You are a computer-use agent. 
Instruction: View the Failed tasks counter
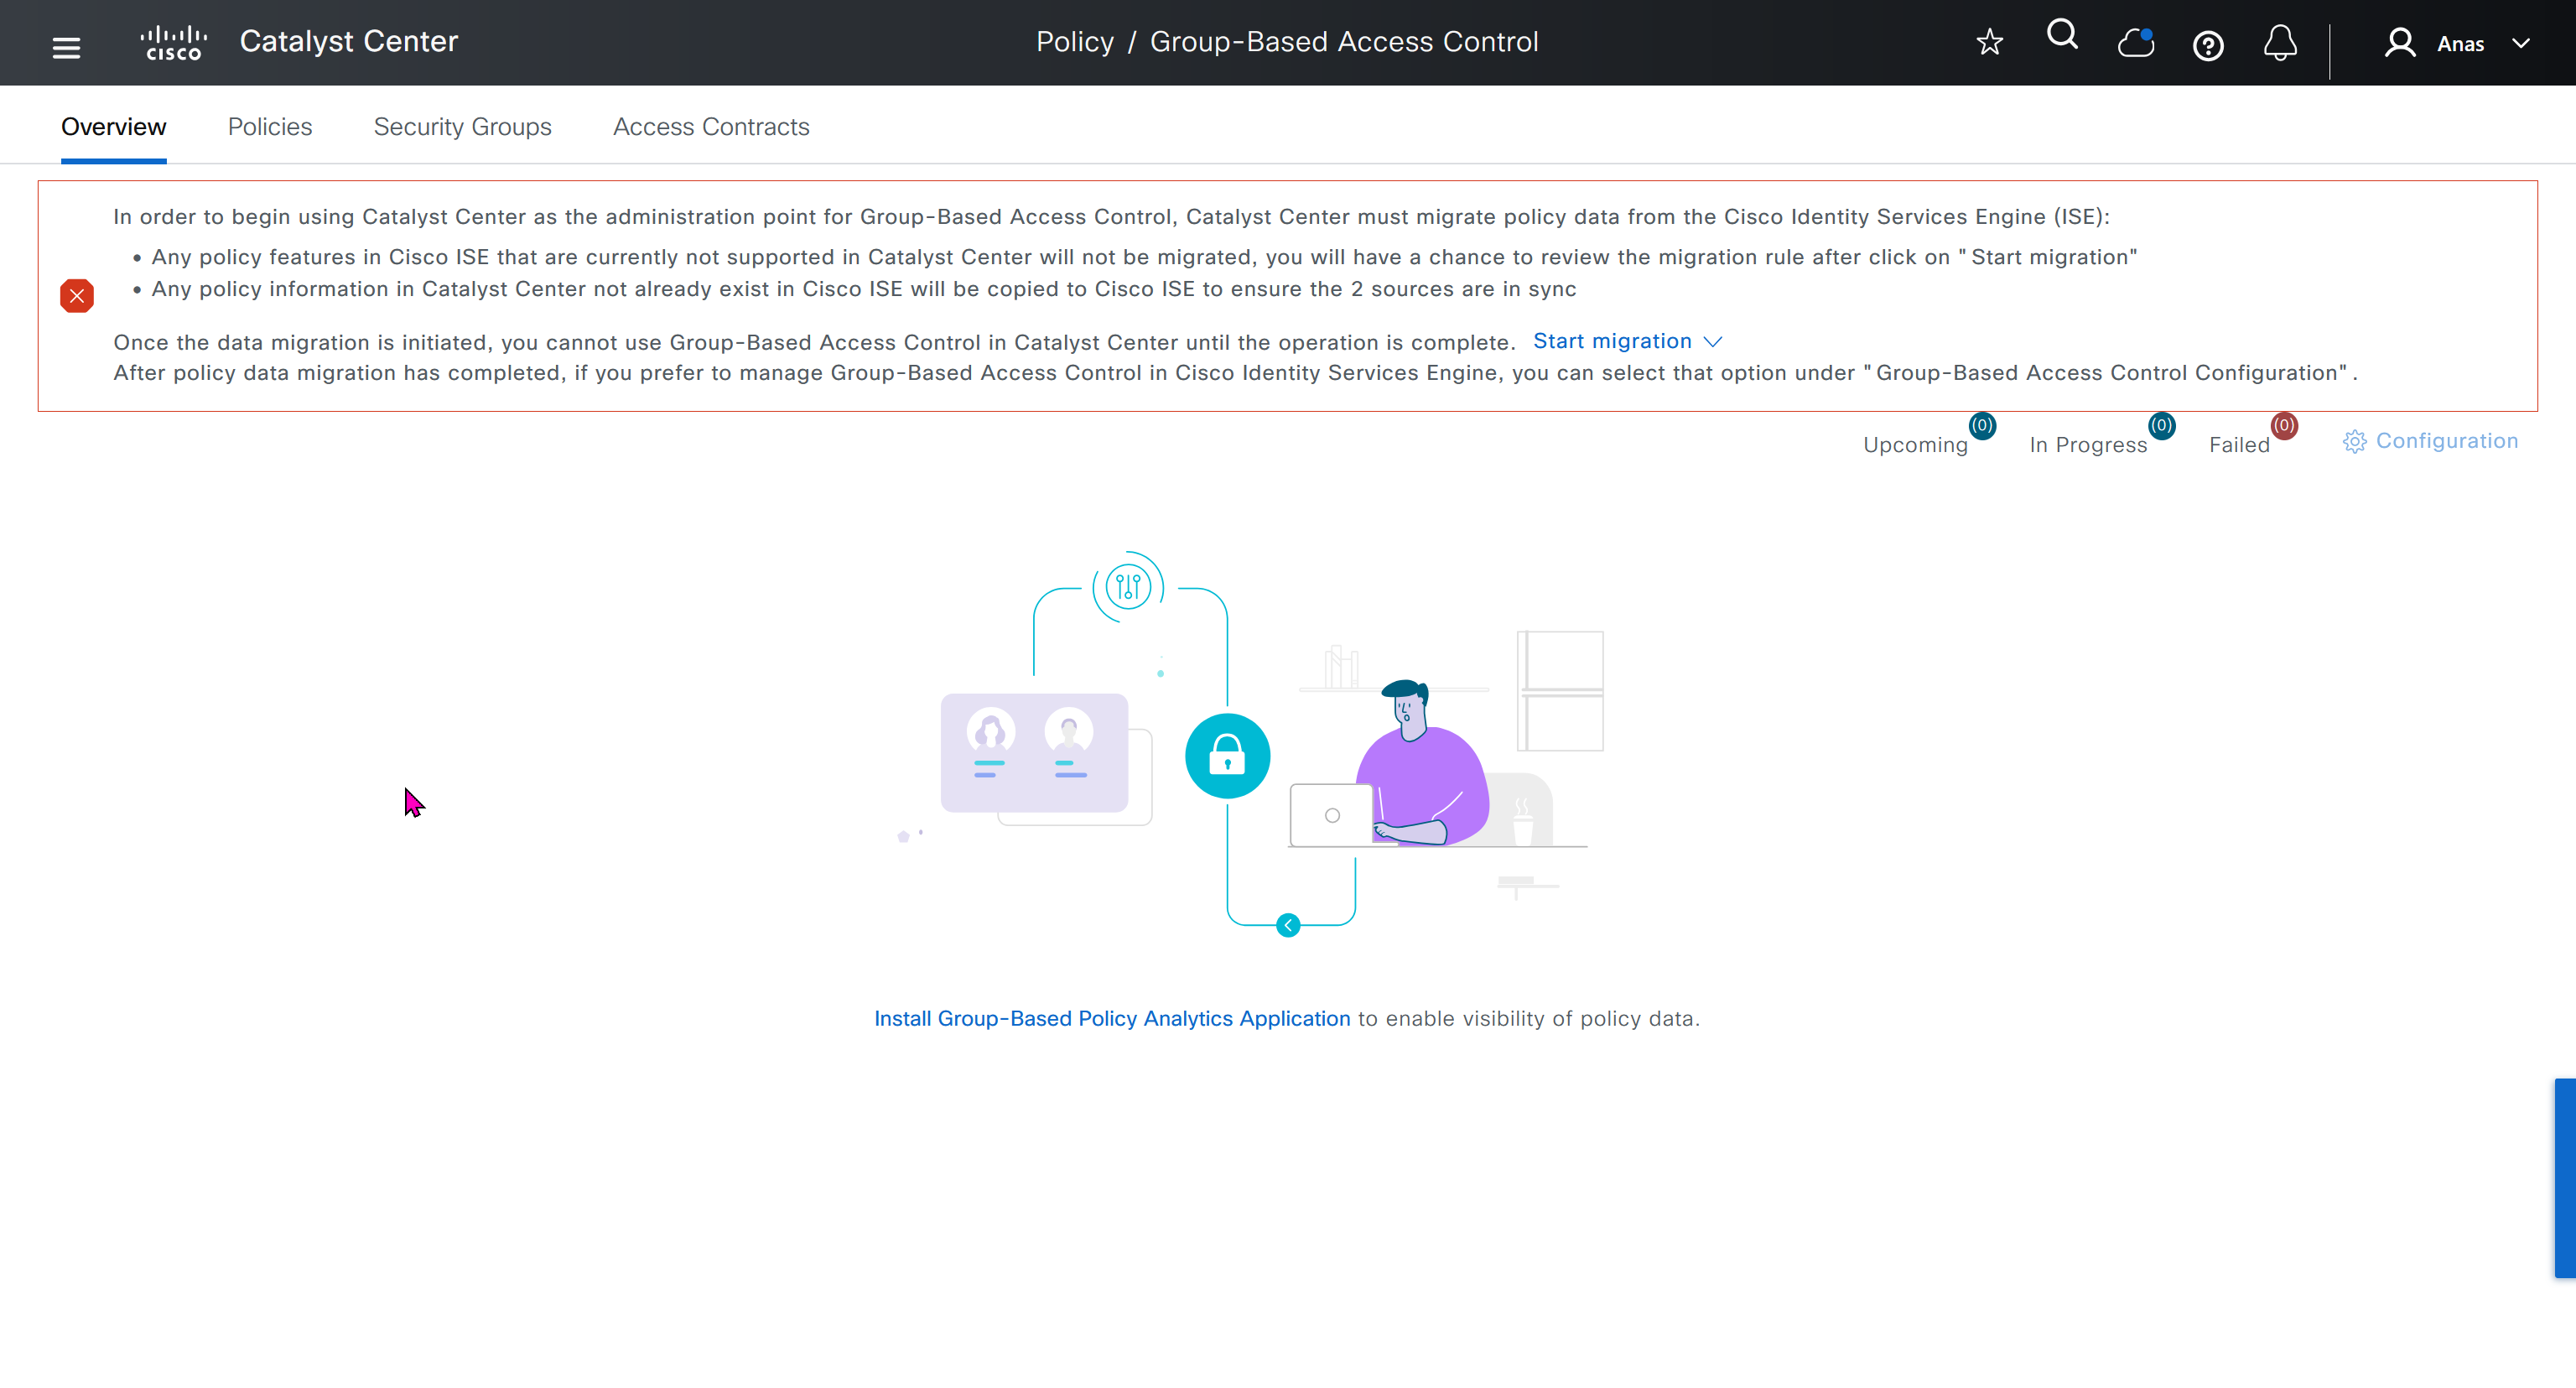(2239, 445)
